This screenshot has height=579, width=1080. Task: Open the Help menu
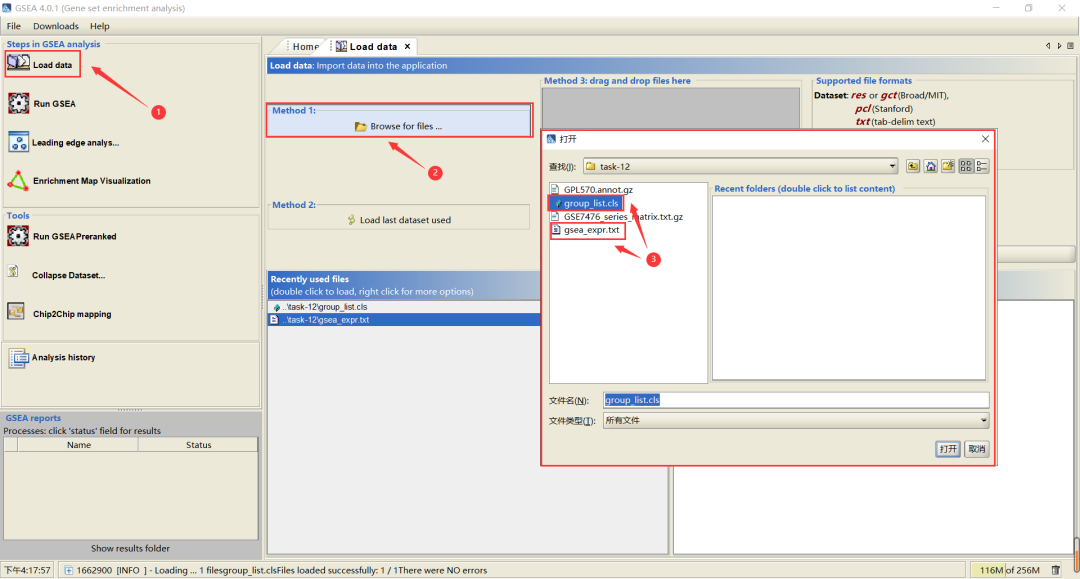(x=100, y=26)
